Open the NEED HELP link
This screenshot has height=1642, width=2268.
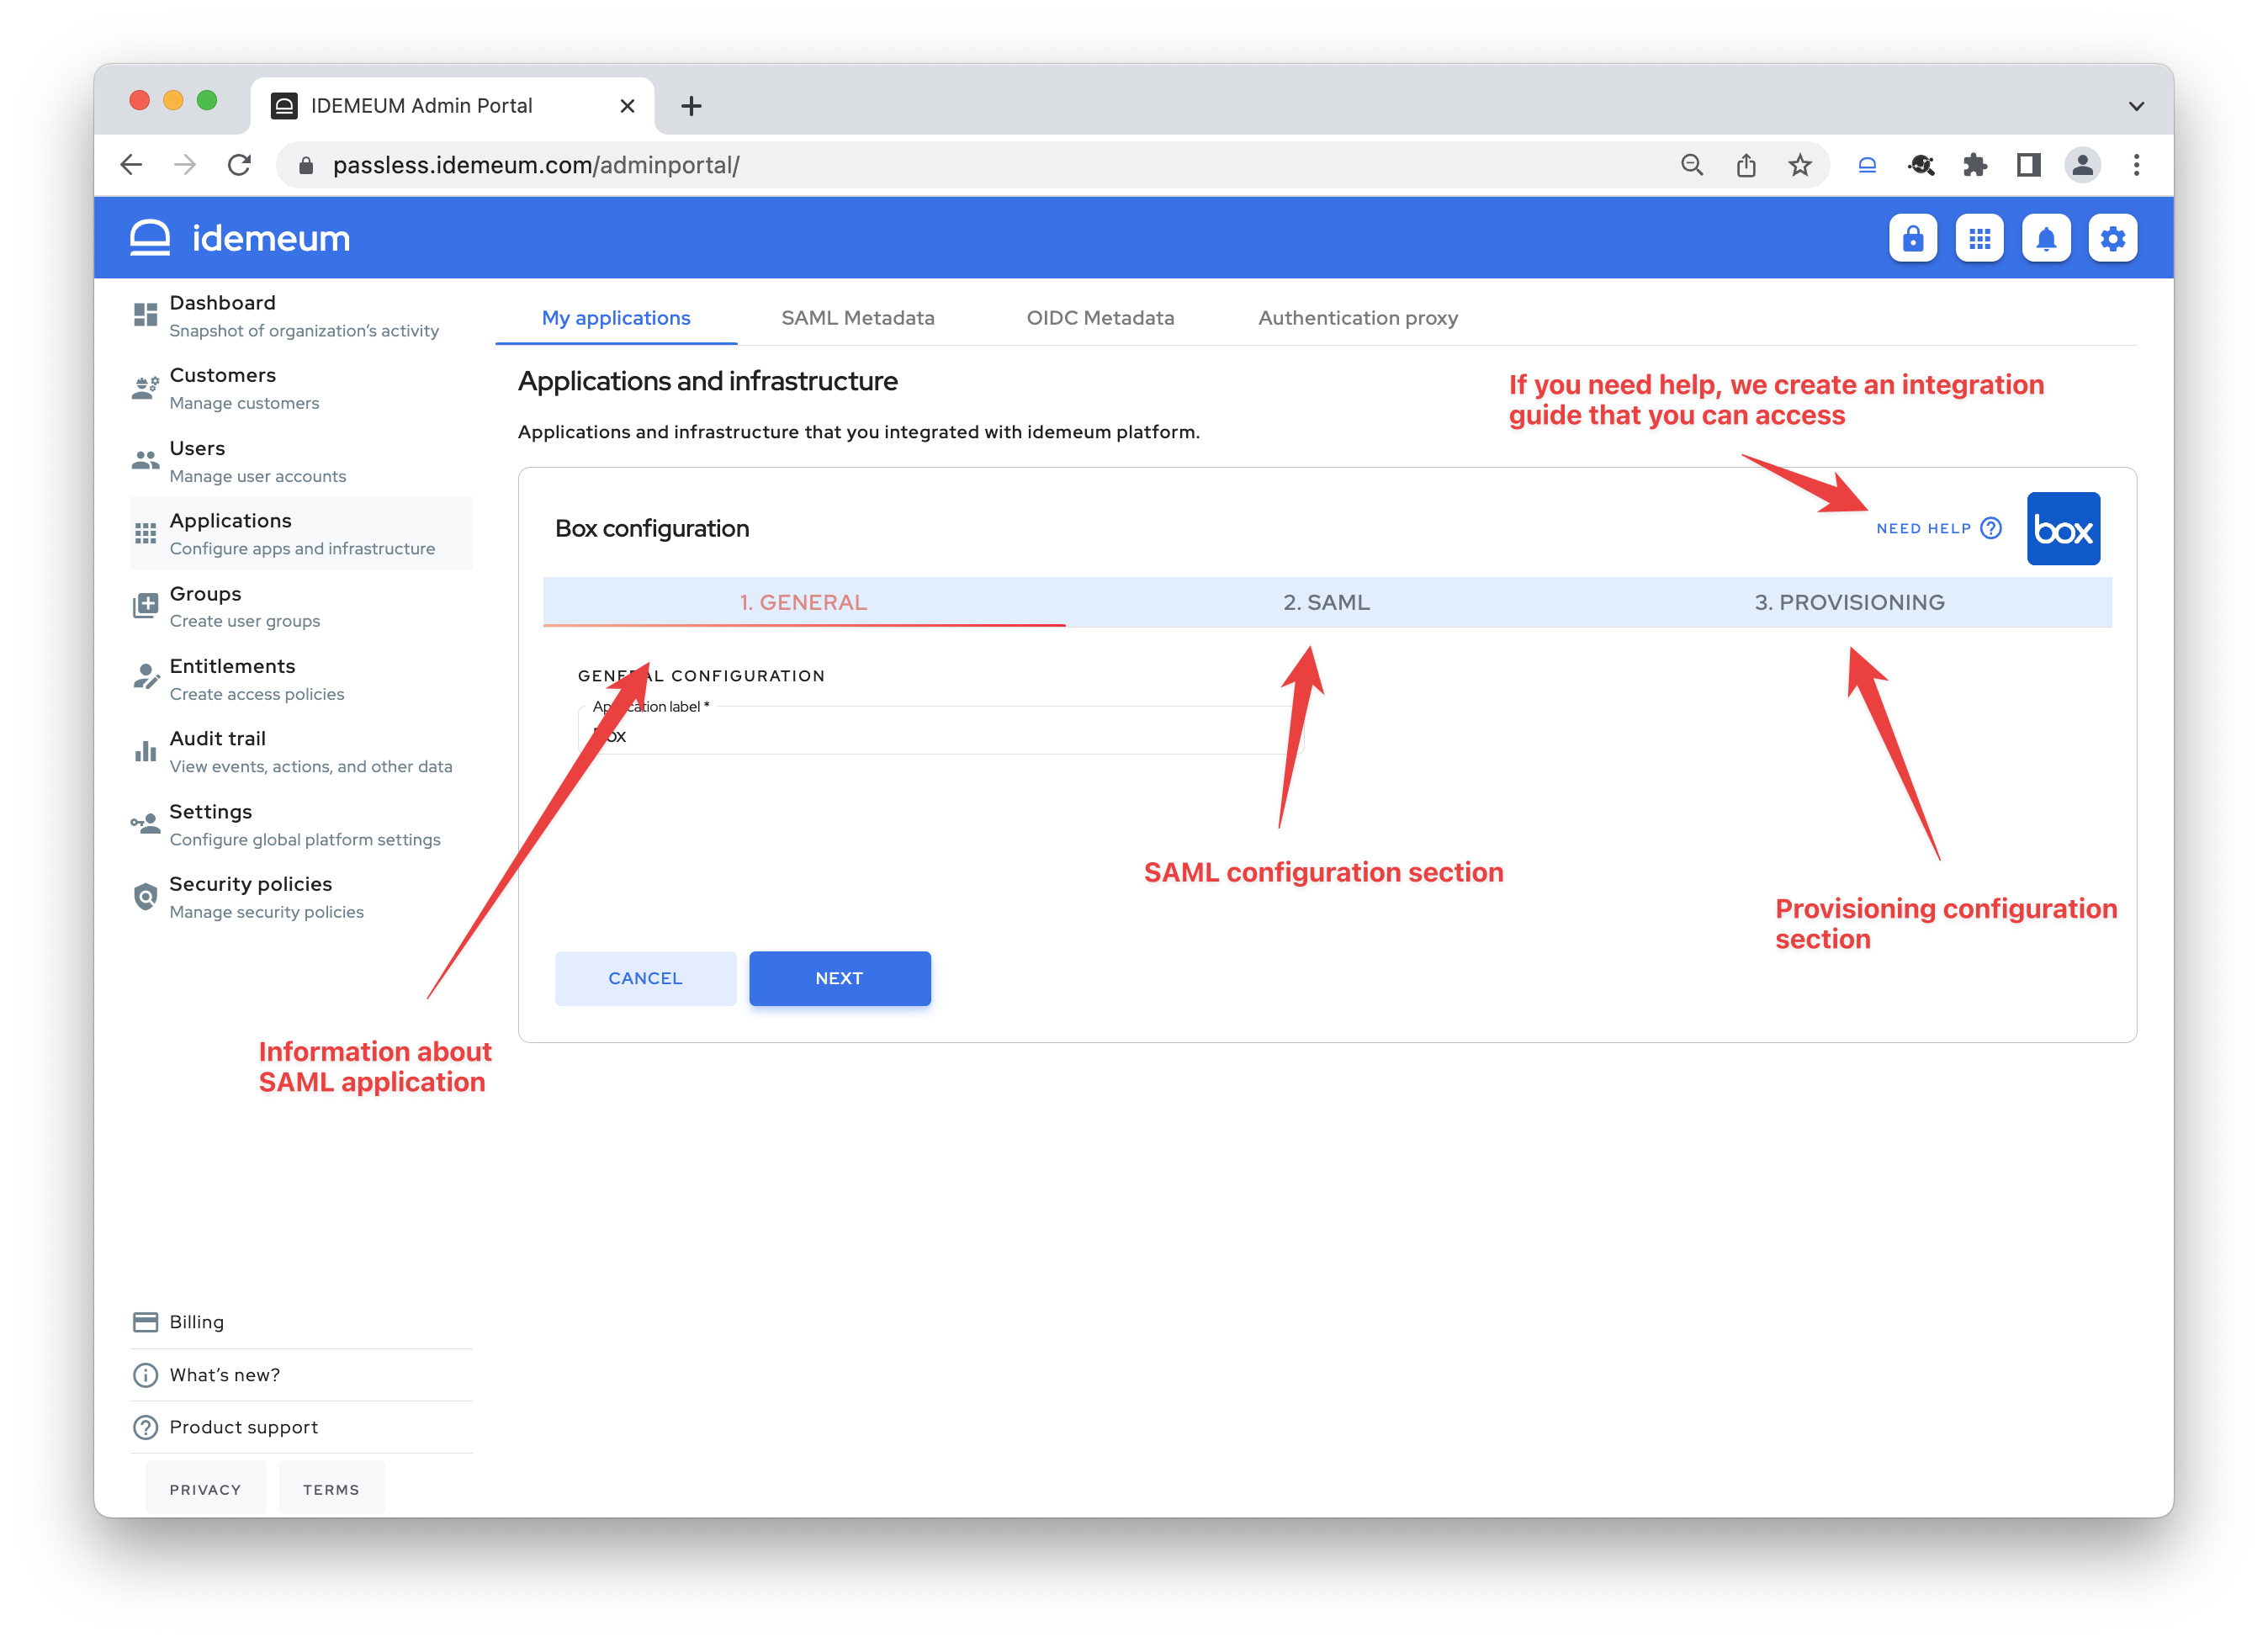point(1938,528)
